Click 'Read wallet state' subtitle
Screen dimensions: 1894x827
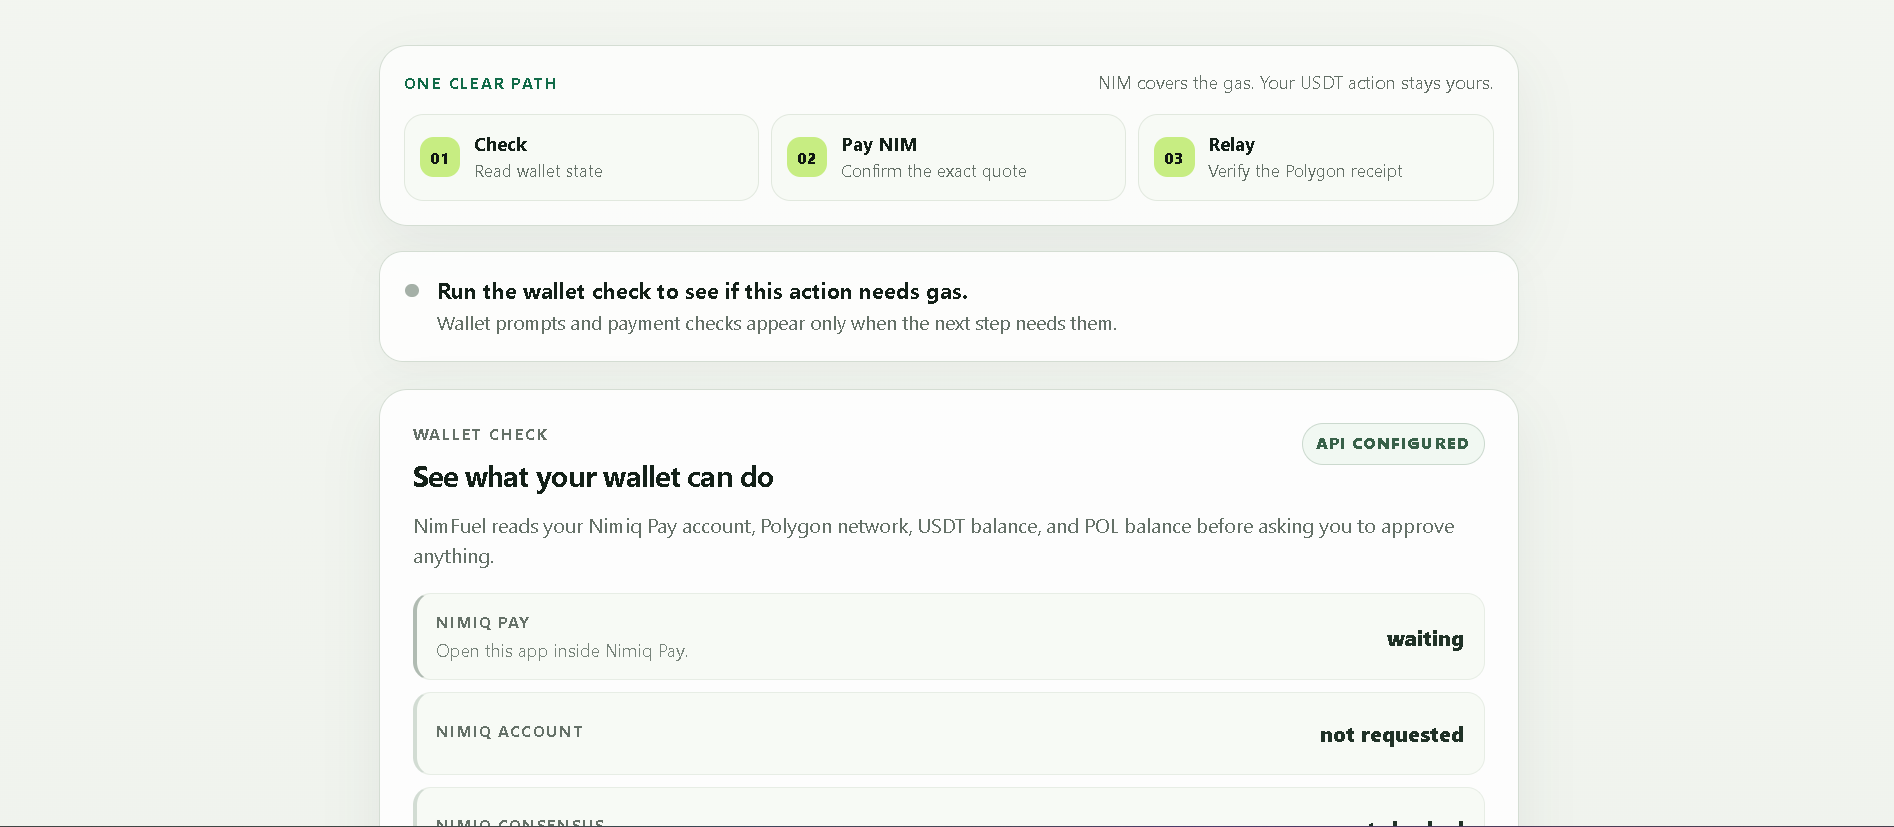click(538, 171)
